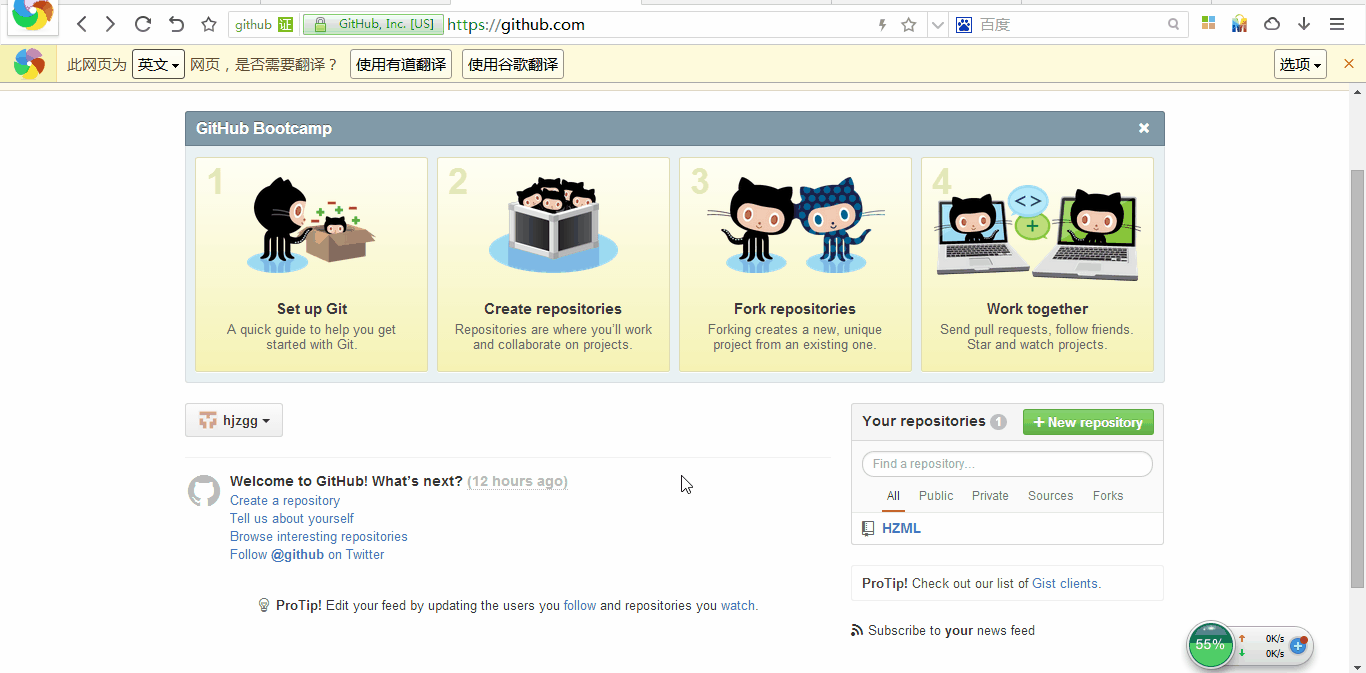Image resolution: width=1366 pixels, height=673 pixels.
Task: Click the GitHub, Inc. [US] certificate badge
Action: [373, 24]
